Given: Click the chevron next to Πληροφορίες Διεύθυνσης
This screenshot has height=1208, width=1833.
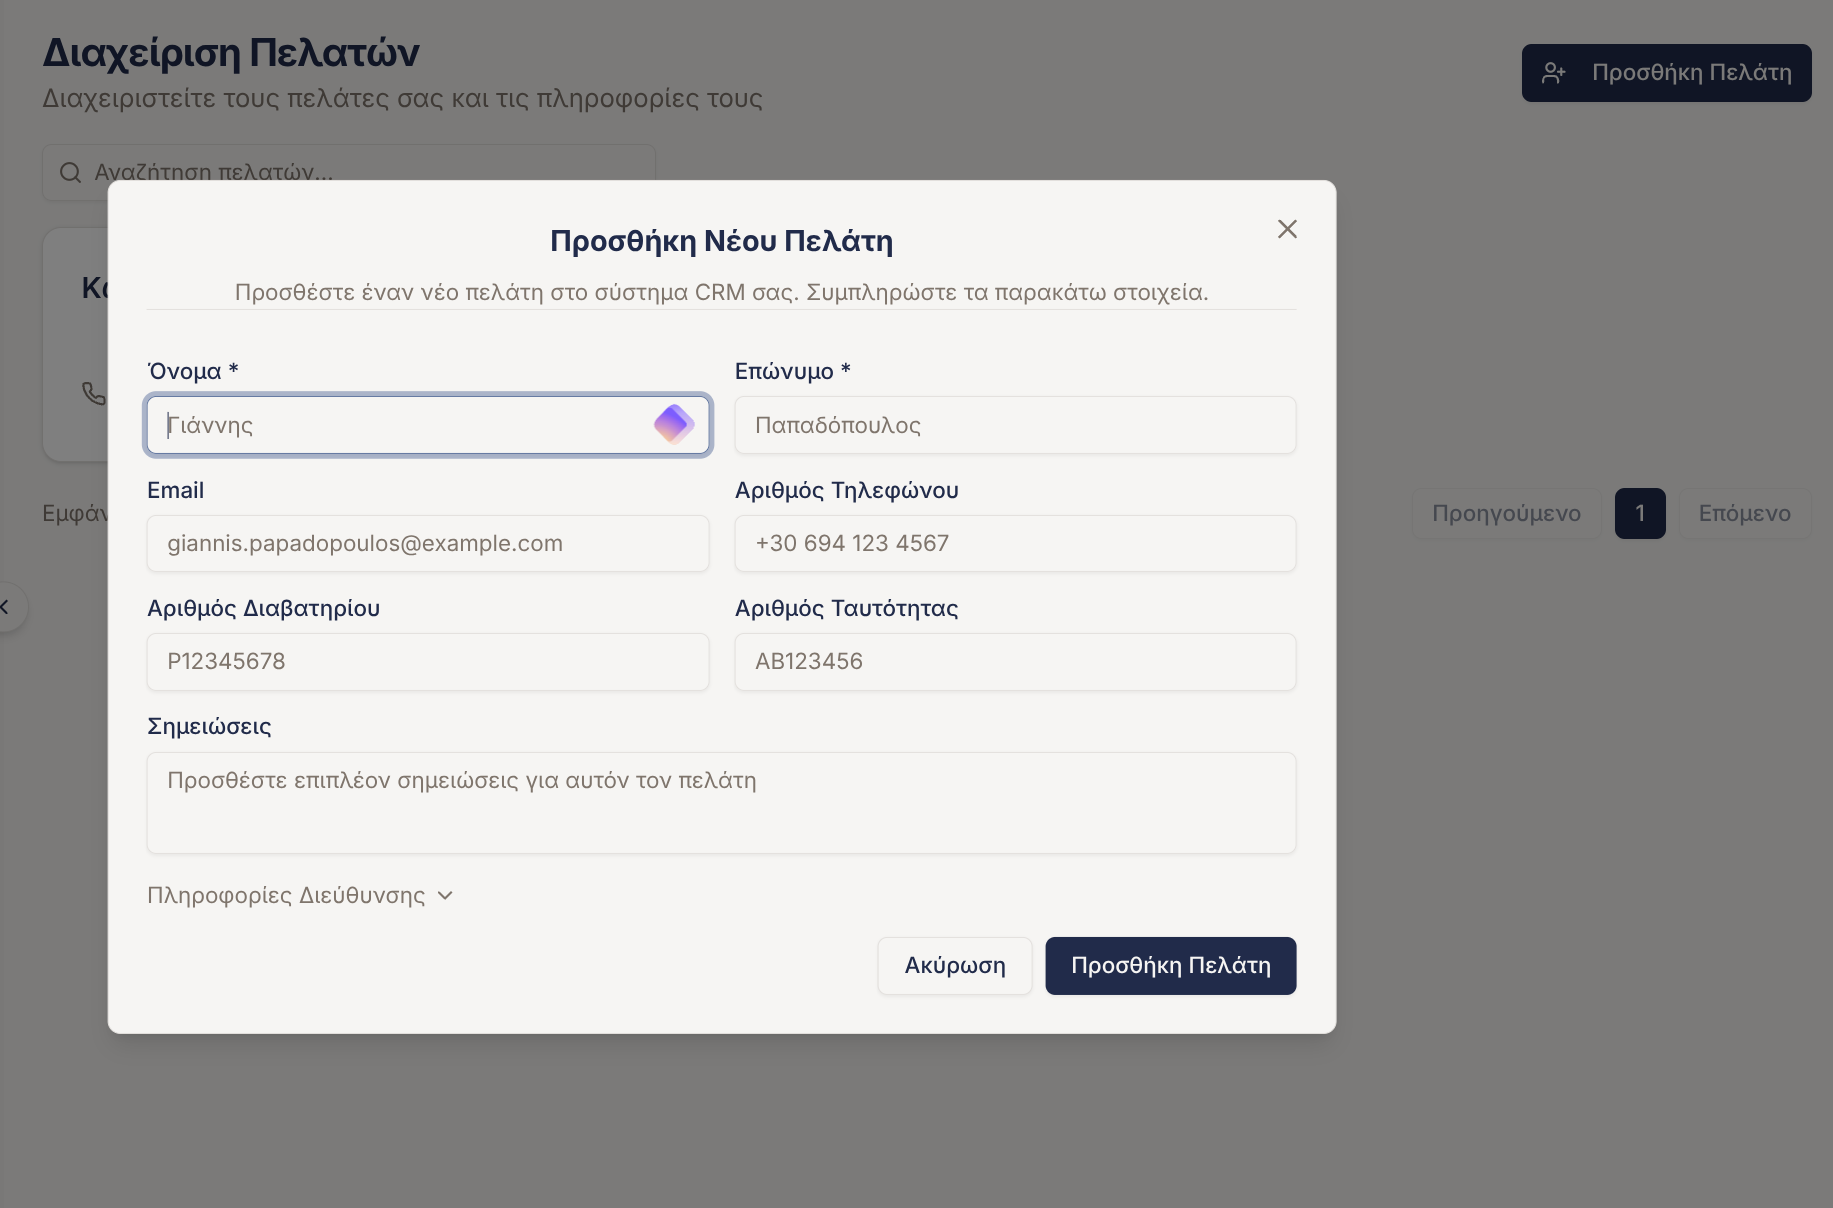Looking at the screenshot, I should [445, 895].
